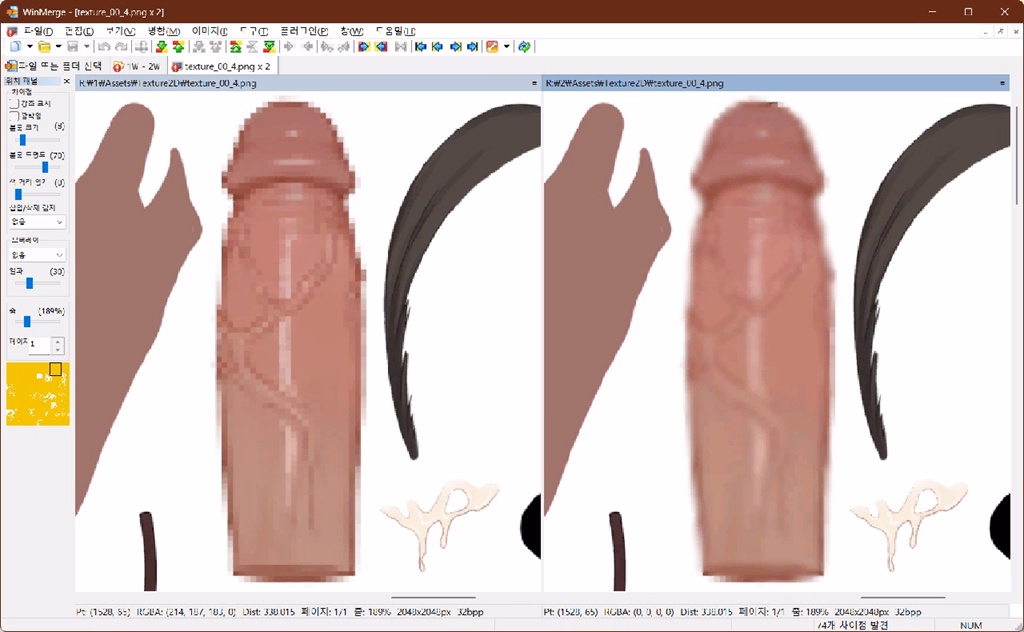1024x632 pixels.
Task: Switch to the 1W - 2W tab
Action: 136,66
